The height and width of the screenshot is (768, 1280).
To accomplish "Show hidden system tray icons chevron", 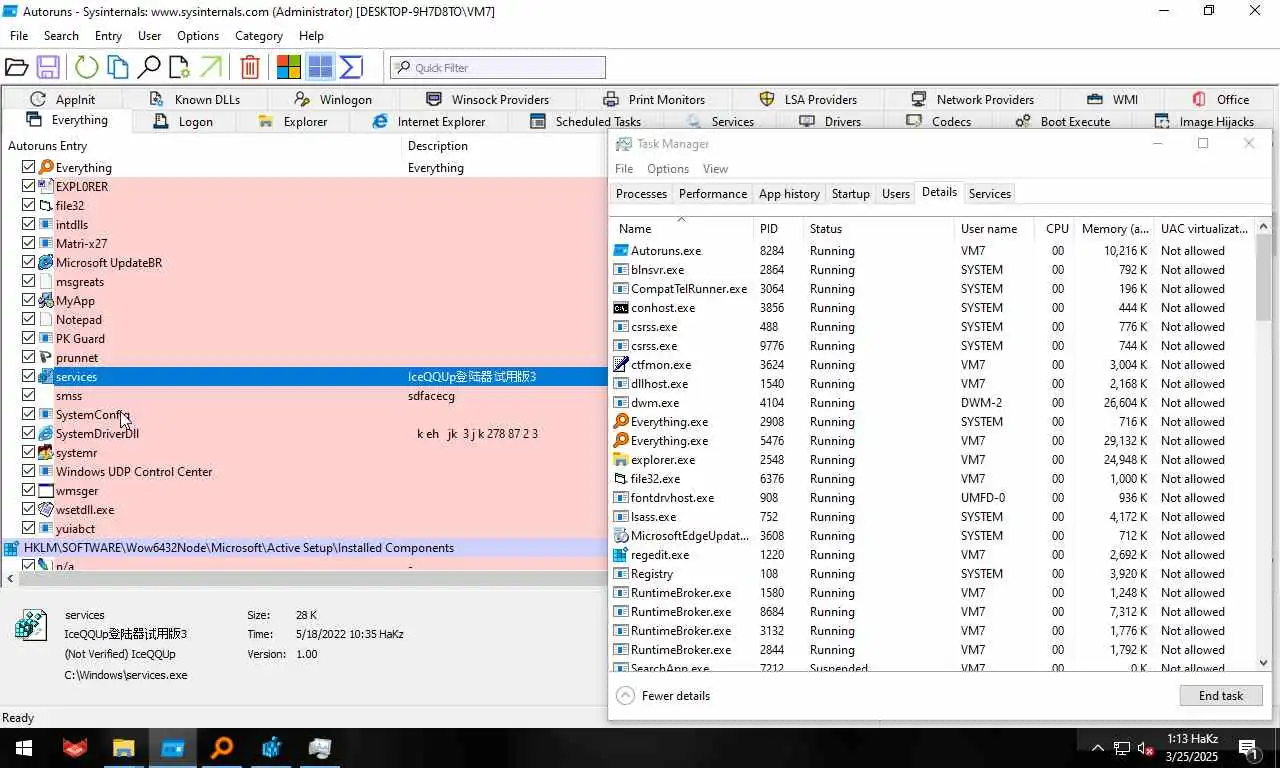I will pyautogui.click(x=1097, y=748).
